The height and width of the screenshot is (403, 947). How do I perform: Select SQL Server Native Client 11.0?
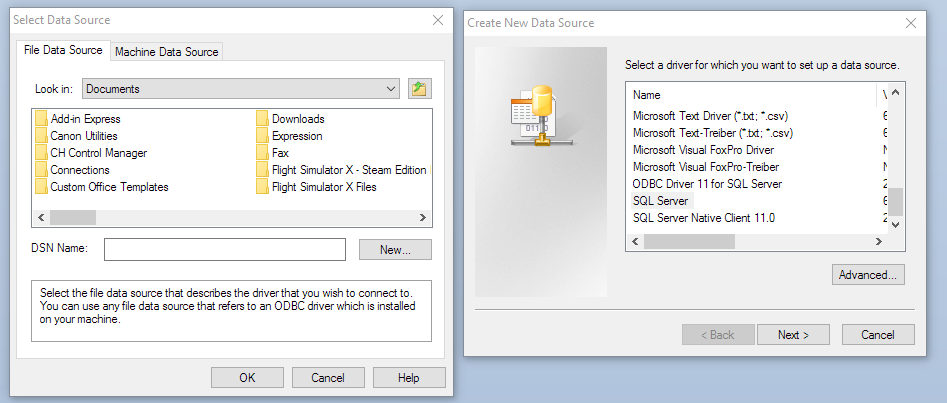click(704, 218)
